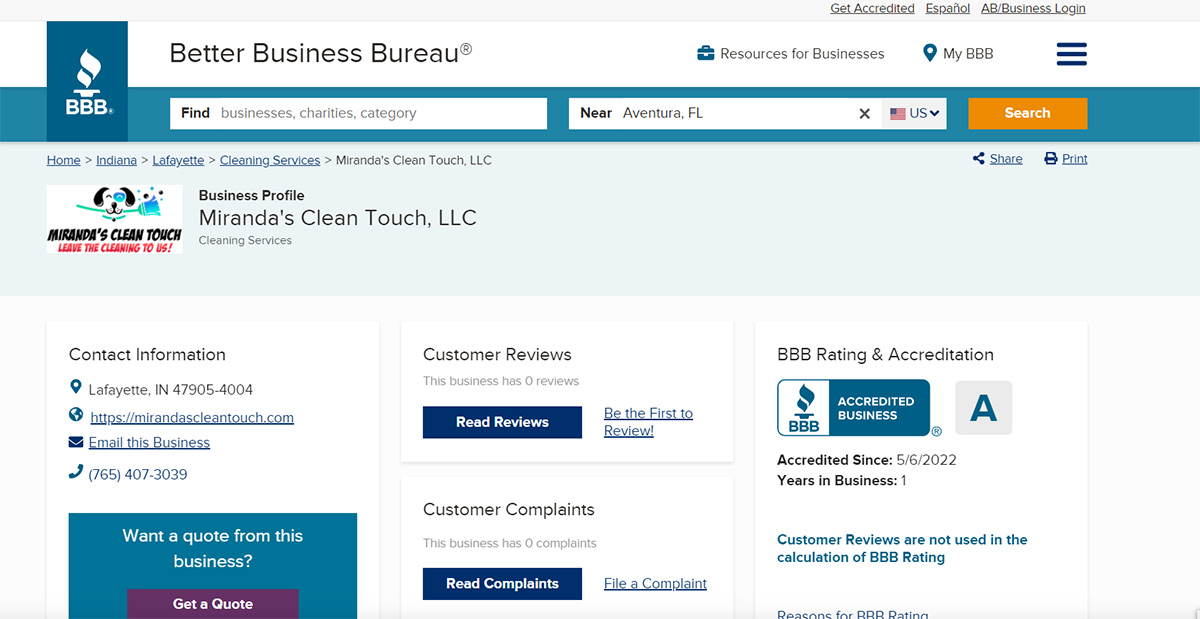Clear the Near location with the X icon
The width and height of the screenshot is (1200, 619).
pyautogui.click(x=865, y=114)
